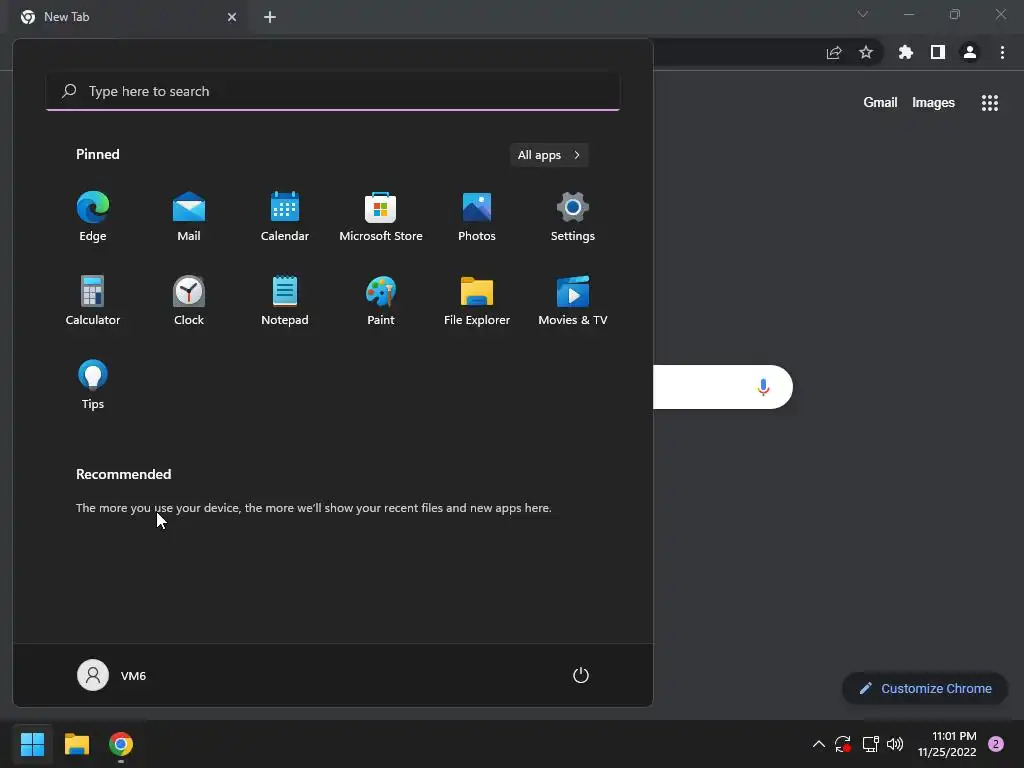Open the Paint app

(x=381, y=300)
